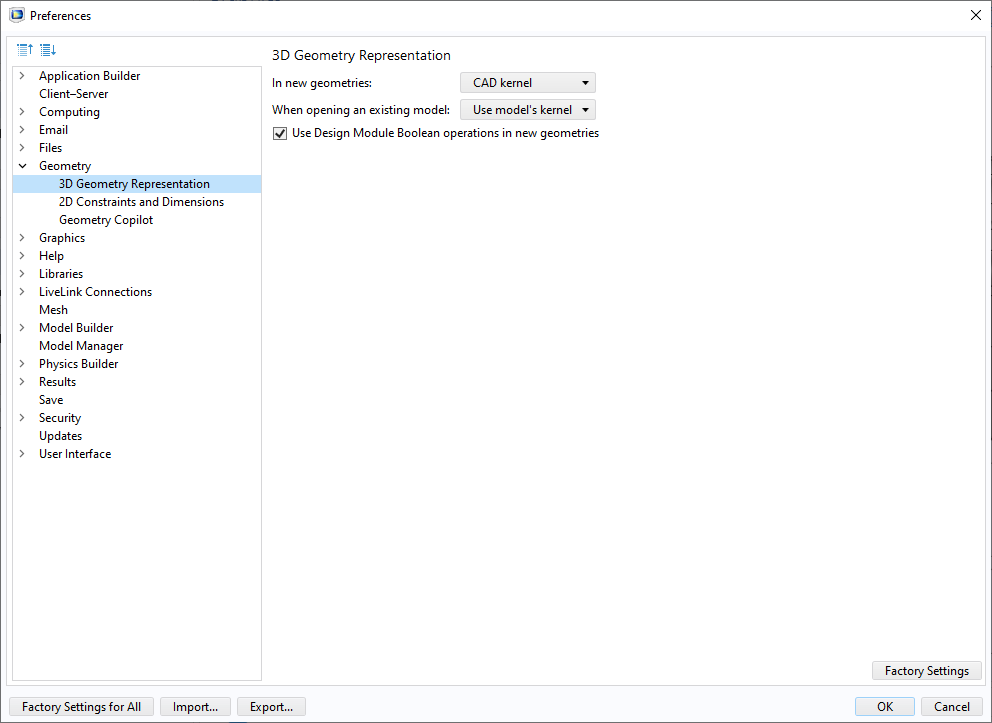Click the Preferences window app icon
This screenshot has height=723, width=992.
click(x=16, y=15)
